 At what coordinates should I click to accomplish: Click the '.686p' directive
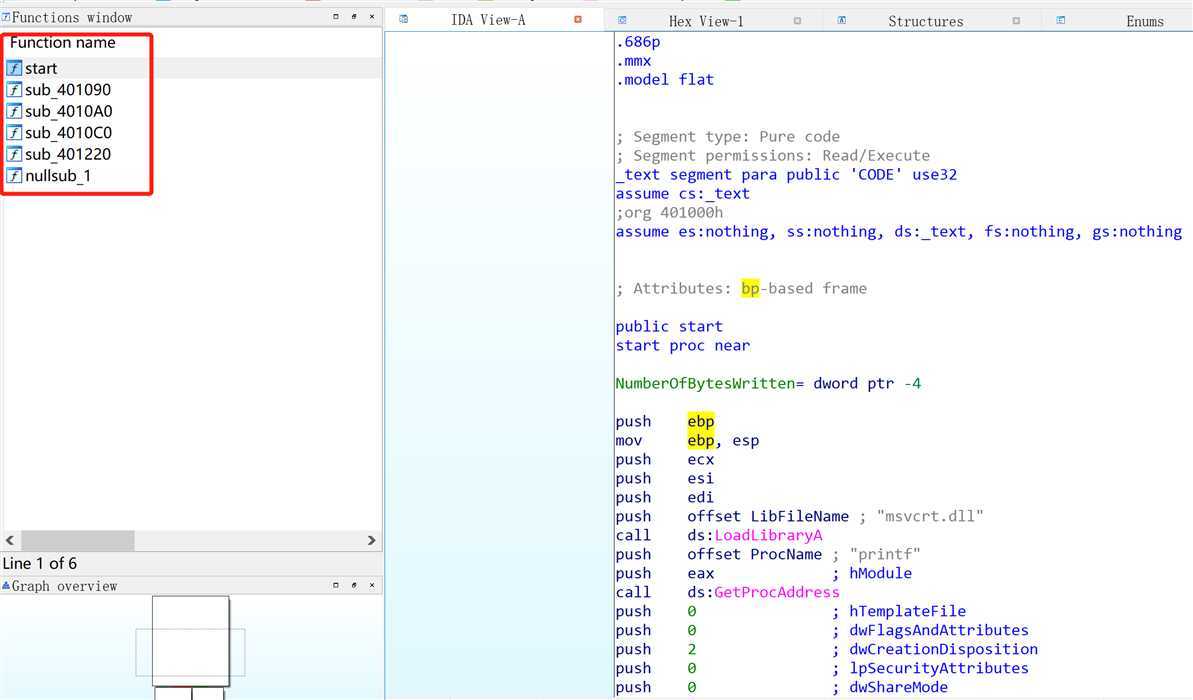(x=638, y=43)
